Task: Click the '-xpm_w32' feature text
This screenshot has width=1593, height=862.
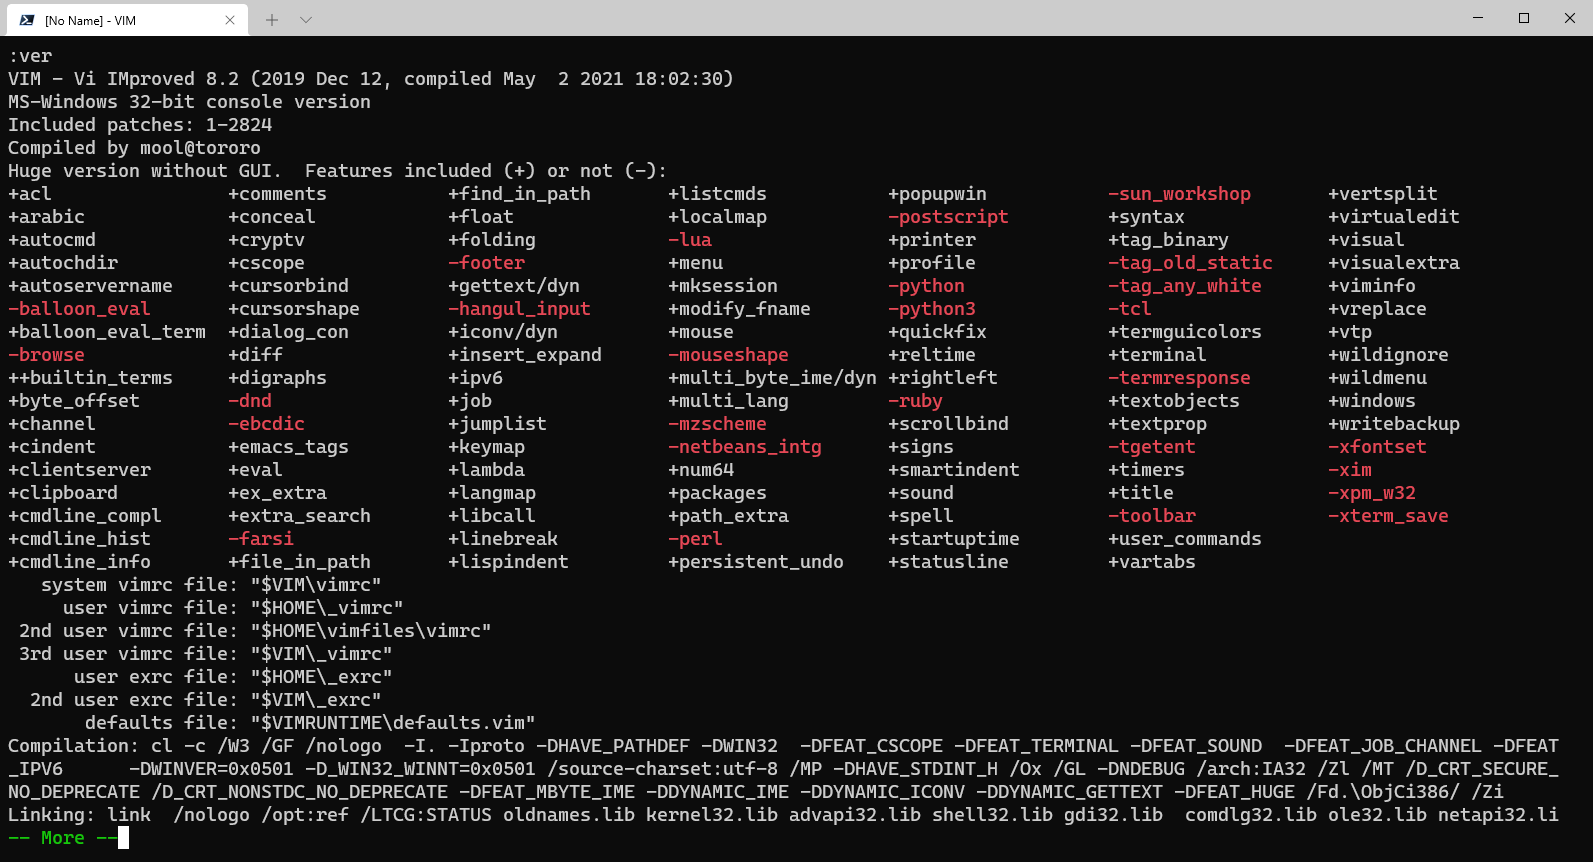Action: (1372, 493)
